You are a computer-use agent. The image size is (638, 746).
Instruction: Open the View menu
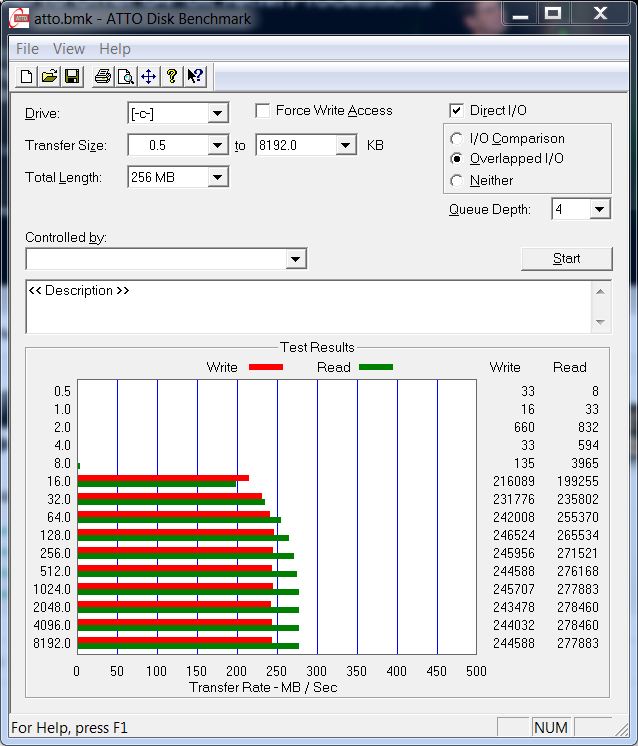69,49
